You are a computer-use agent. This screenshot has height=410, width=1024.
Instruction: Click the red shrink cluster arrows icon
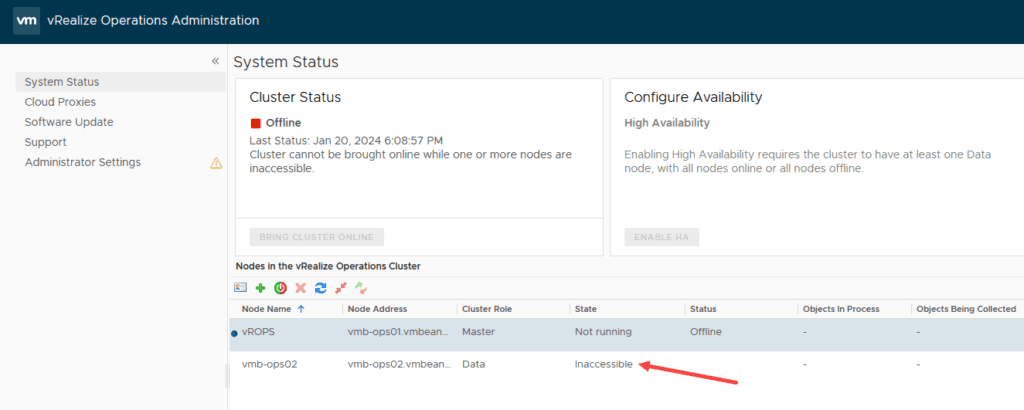340,287
